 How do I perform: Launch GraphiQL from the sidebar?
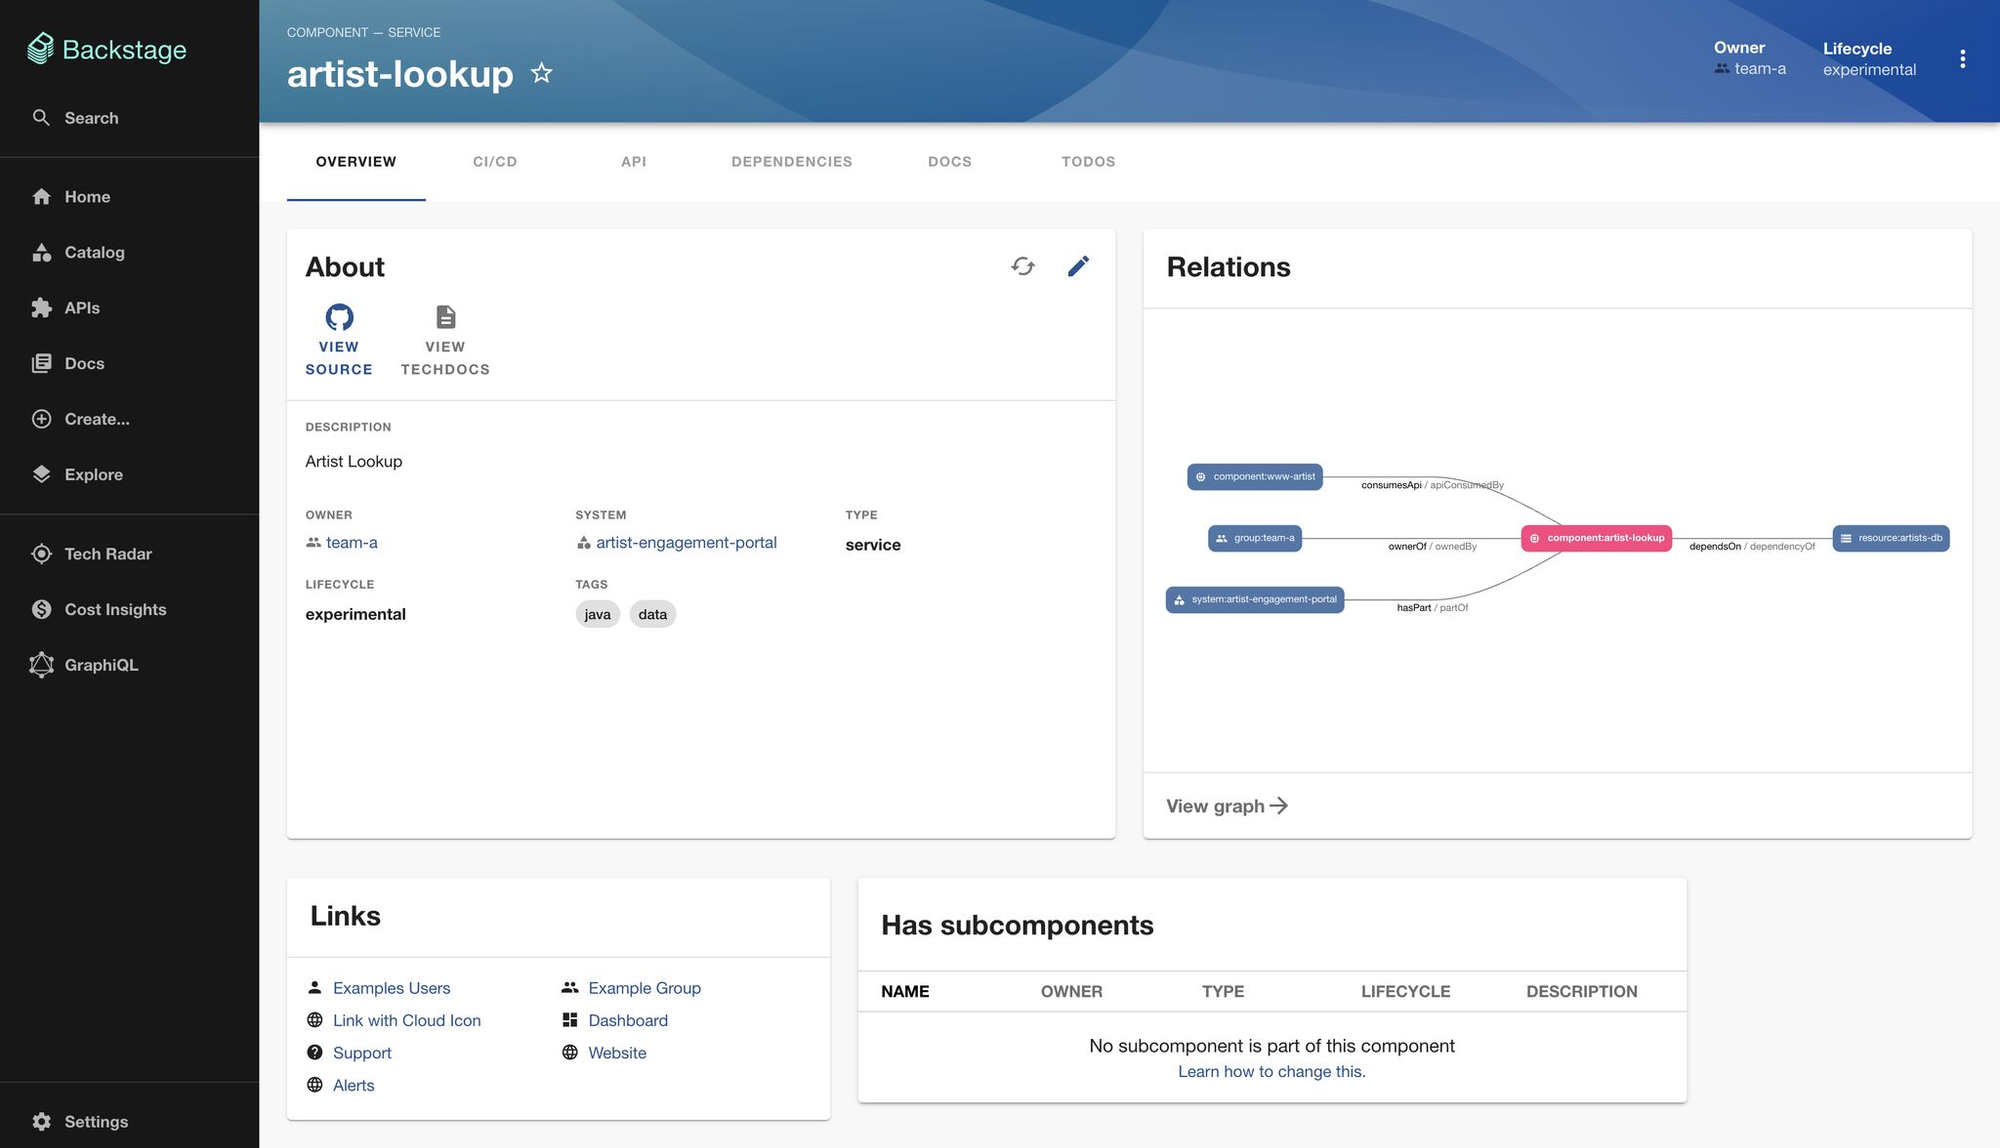(42, 665)
